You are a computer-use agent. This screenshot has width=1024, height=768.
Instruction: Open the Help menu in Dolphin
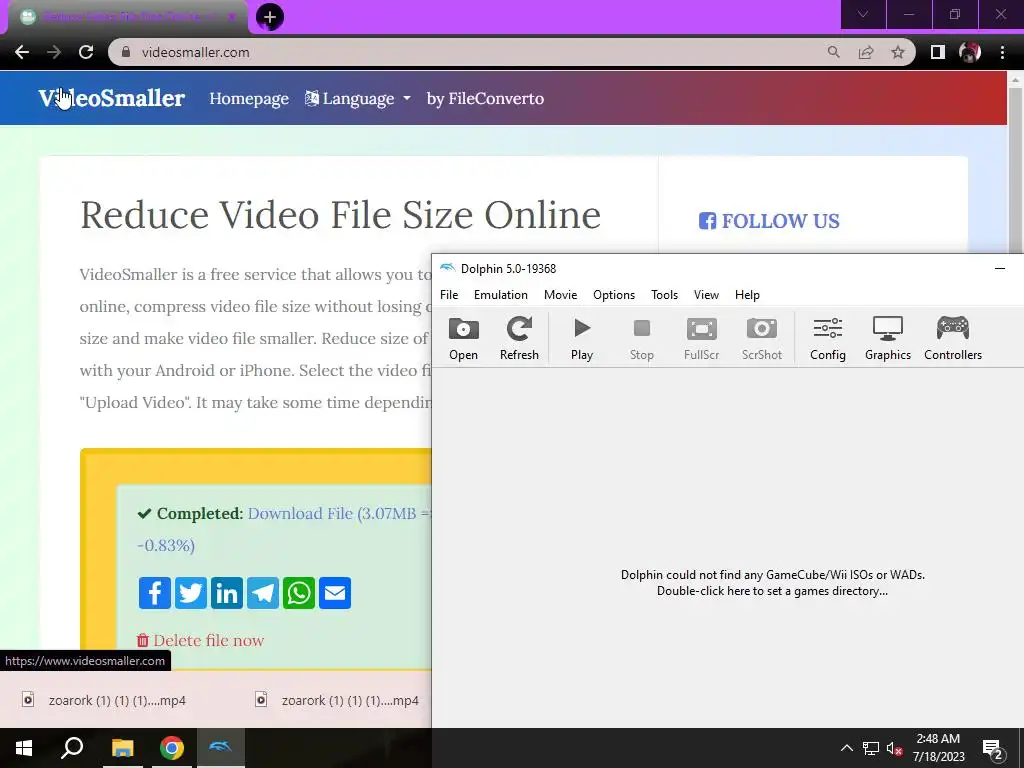[x=747, y=295]
